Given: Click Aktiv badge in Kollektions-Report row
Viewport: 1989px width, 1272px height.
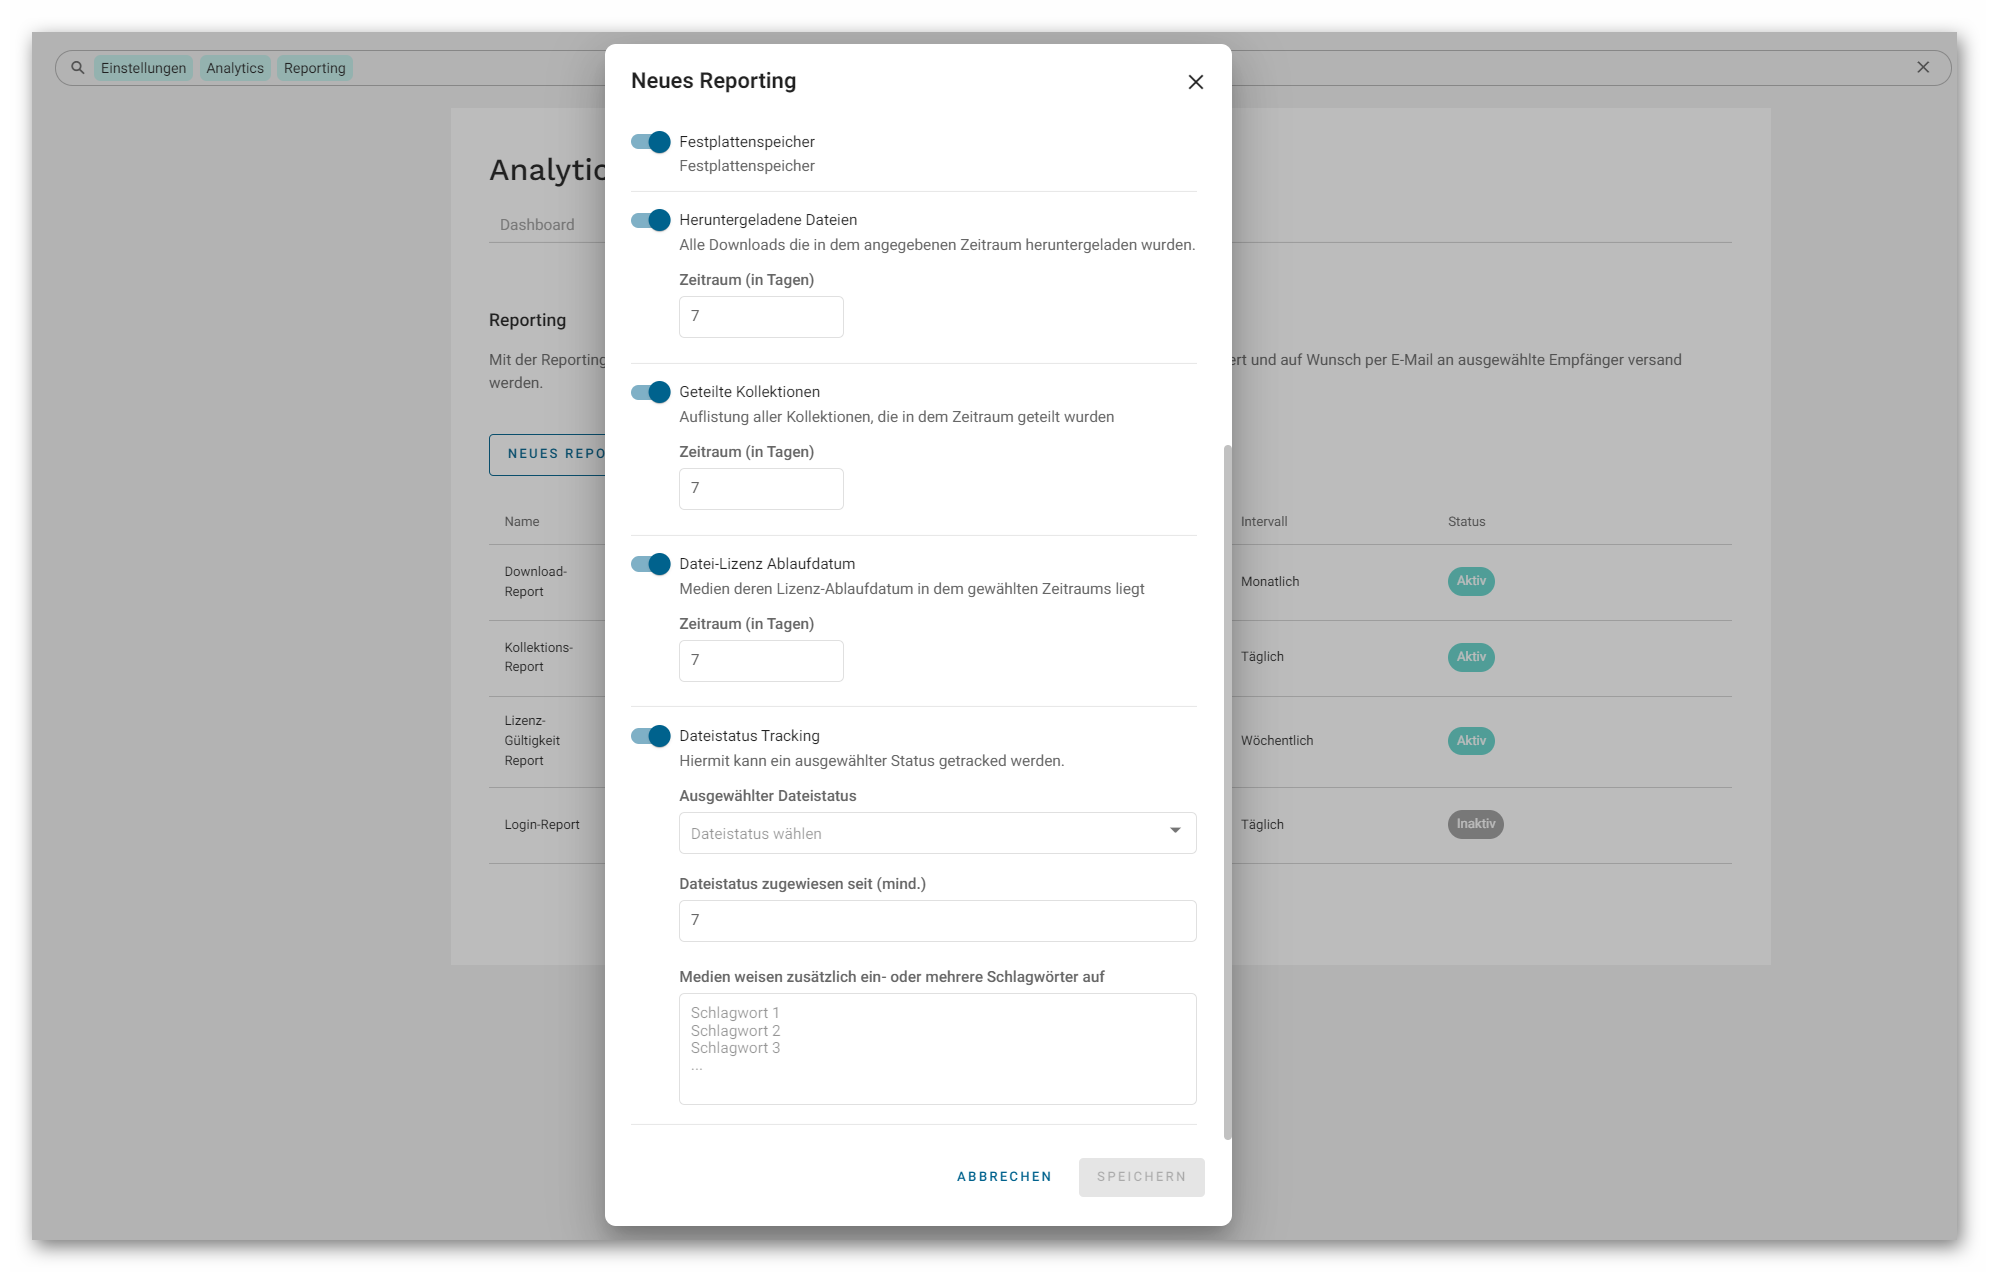Looking at the screenshot, I should click(1471, 657).
